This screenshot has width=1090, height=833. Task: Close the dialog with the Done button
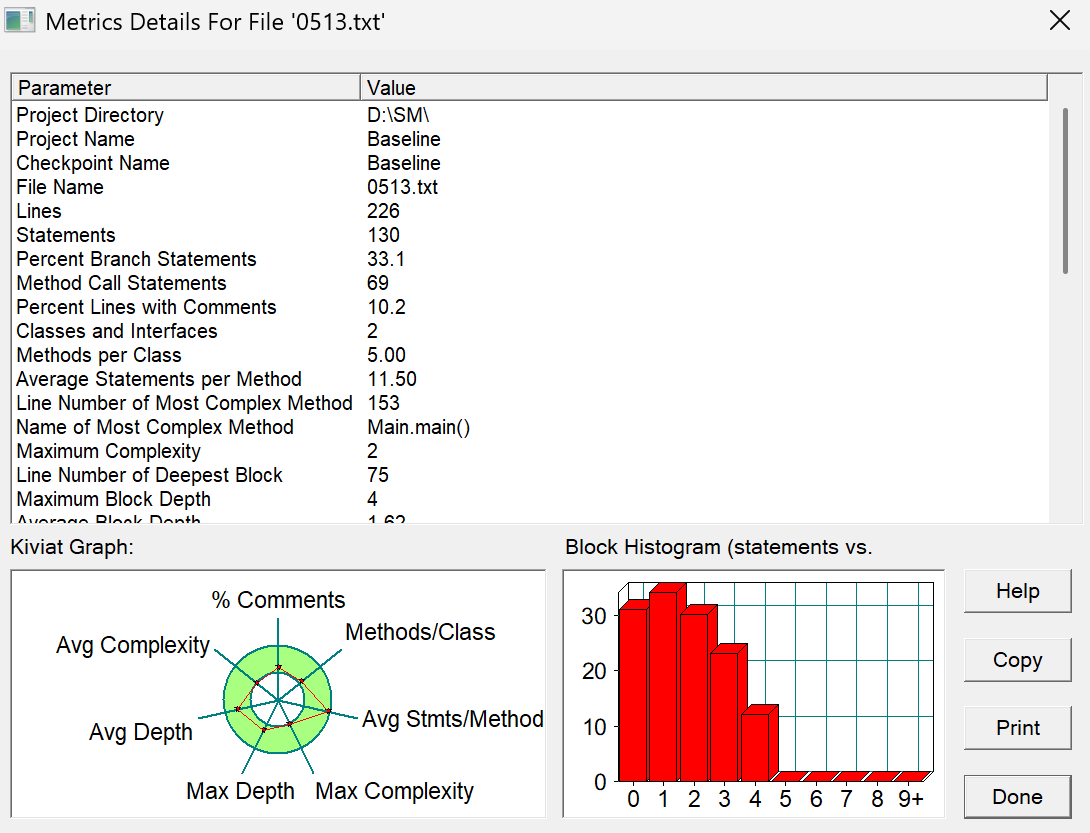click(1018, 797)
